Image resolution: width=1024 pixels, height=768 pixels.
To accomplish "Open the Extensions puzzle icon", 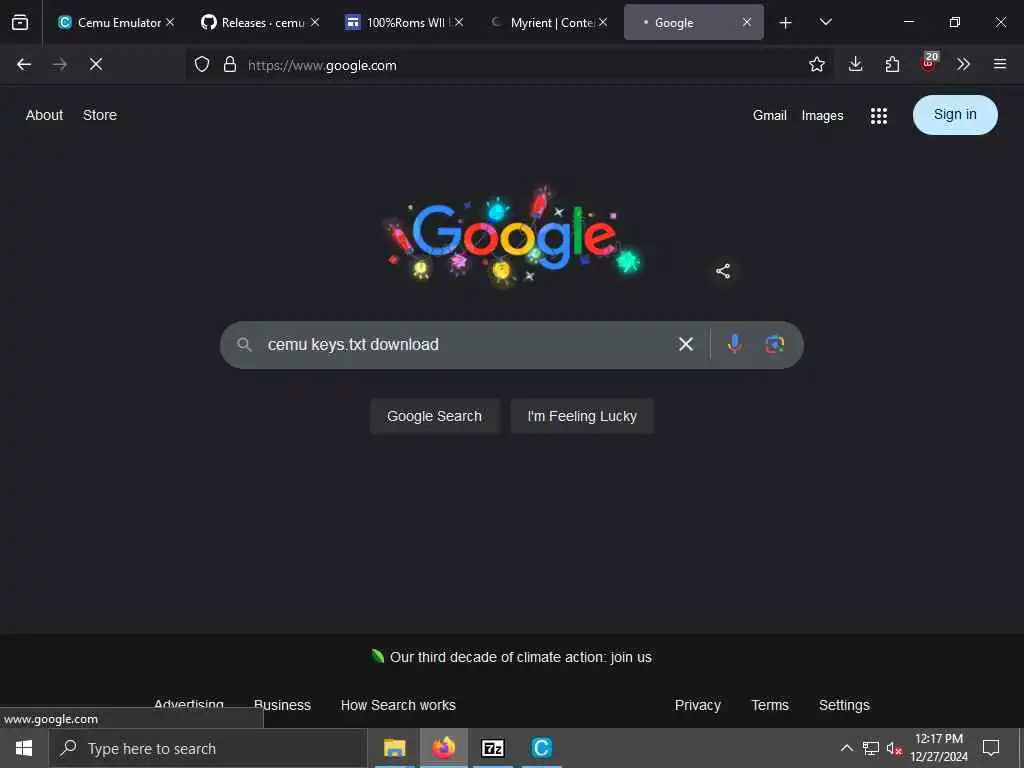I will point(892,64).
